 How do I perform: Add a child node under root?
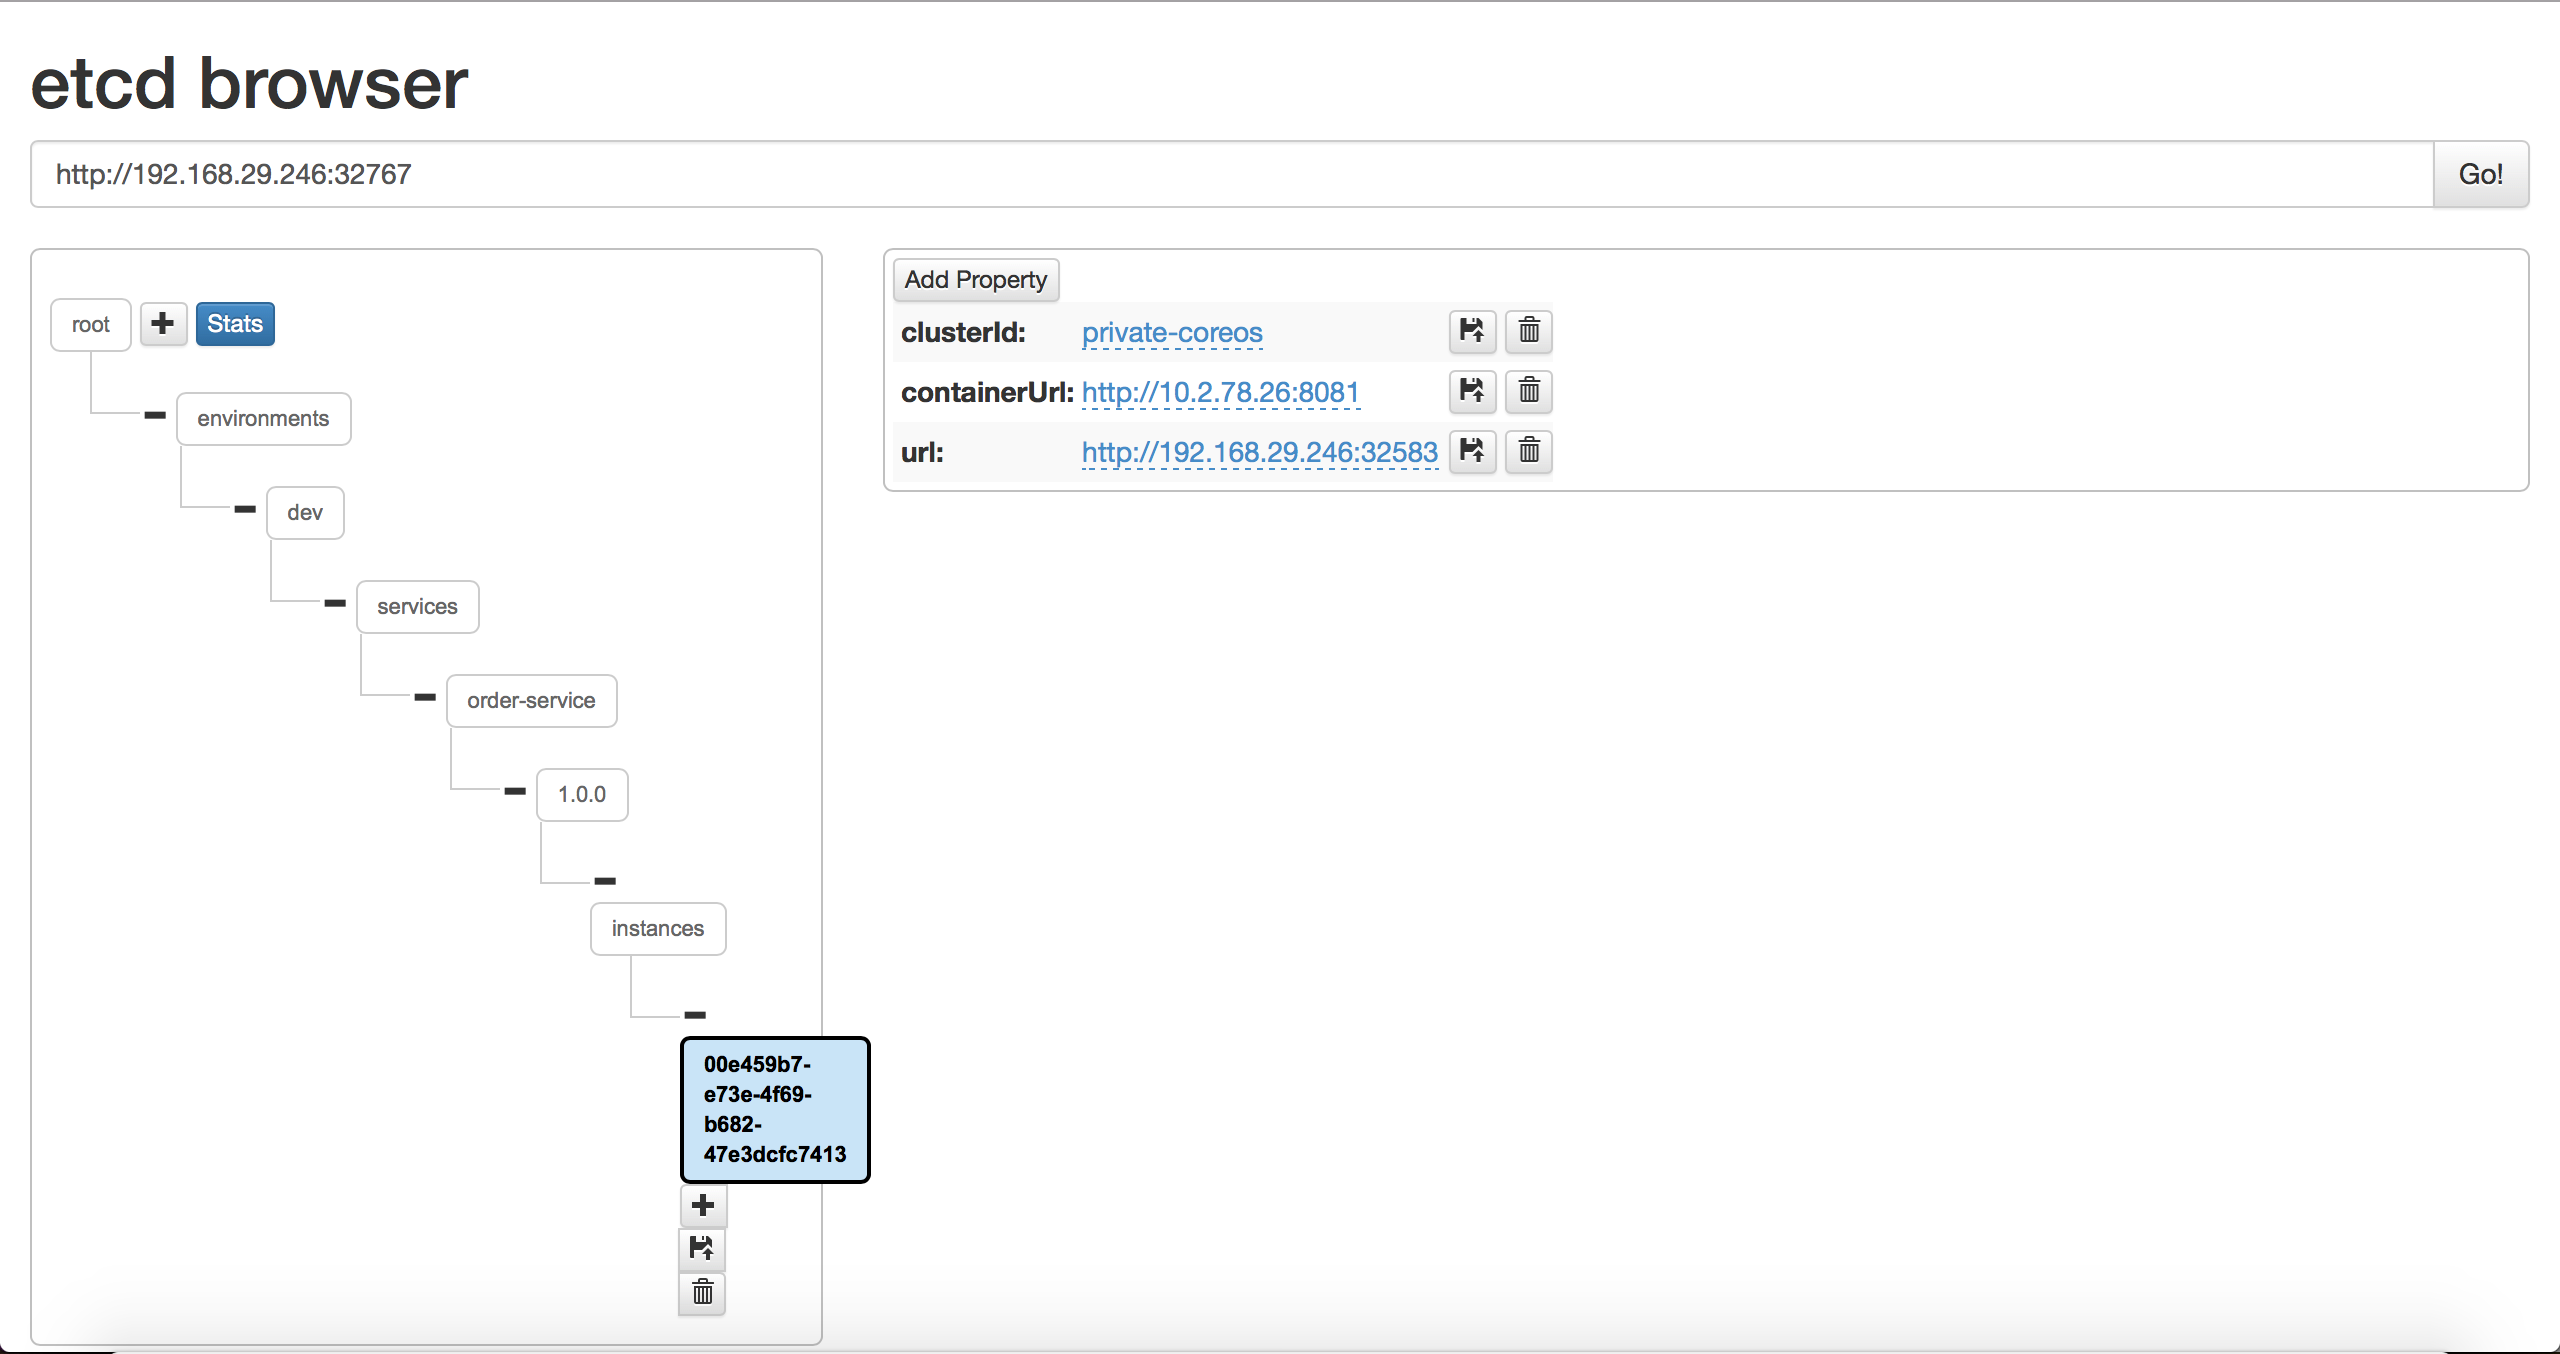click(162, 323)
